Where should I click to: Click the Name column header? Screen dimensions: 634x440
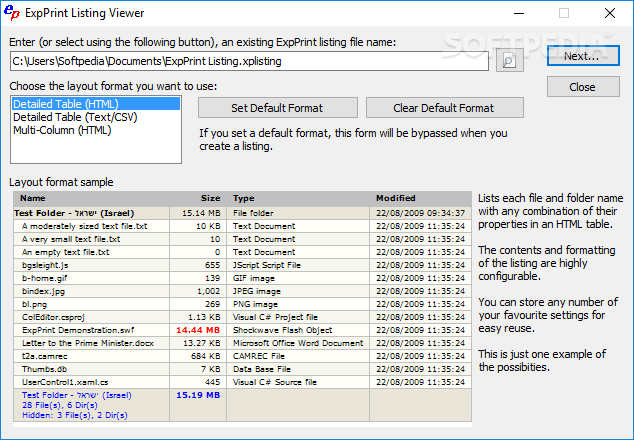tap(33, 198)
